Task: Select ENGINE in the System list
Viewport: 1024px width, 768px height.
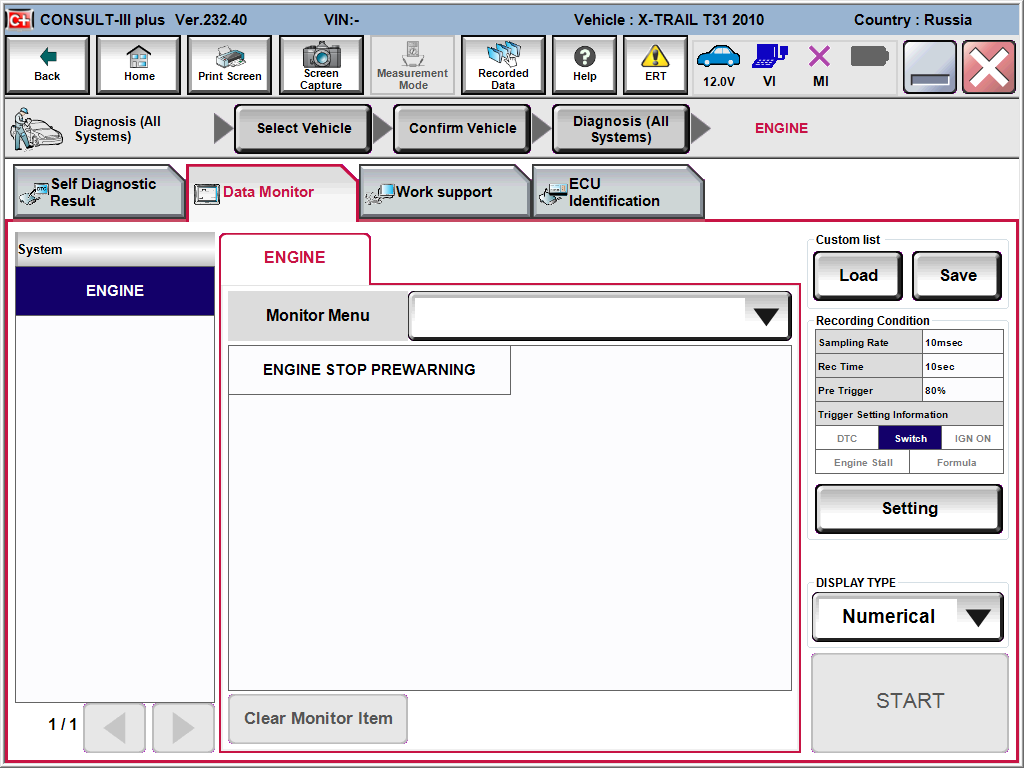Action: pos(115,291)
